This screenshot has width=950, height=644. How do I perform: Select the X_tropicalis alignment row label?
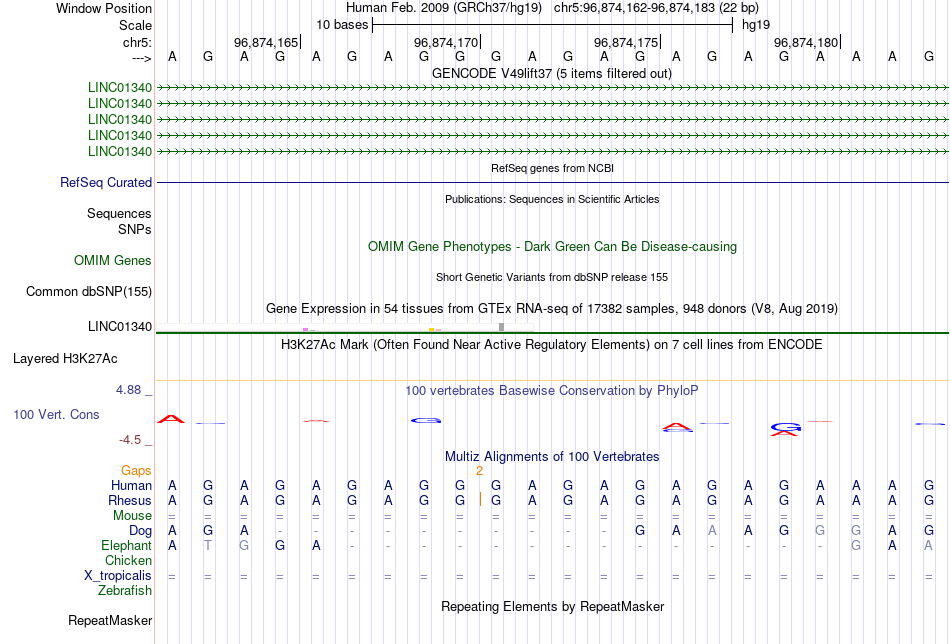[118, 576]
